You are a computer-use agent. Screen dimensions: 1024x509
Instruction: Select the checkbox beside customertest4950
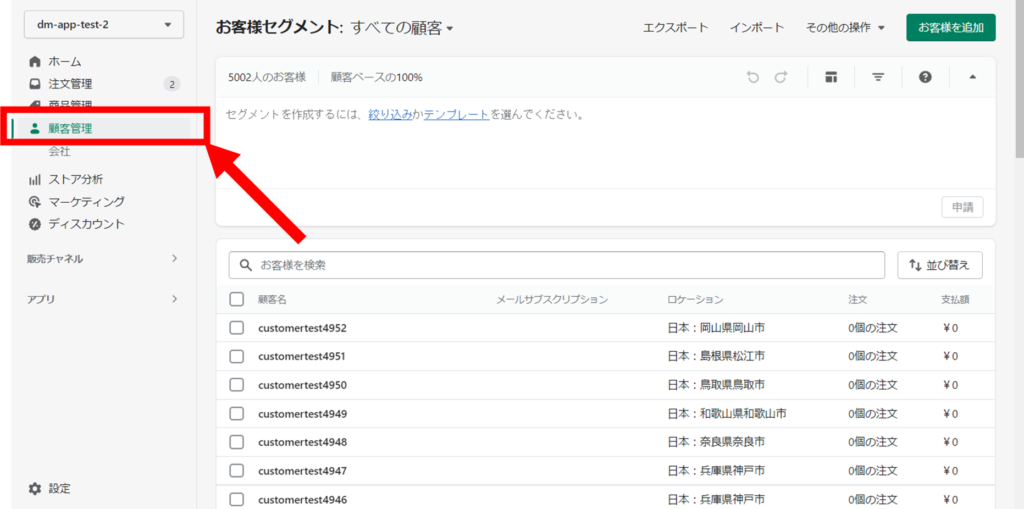coord(237,385)
